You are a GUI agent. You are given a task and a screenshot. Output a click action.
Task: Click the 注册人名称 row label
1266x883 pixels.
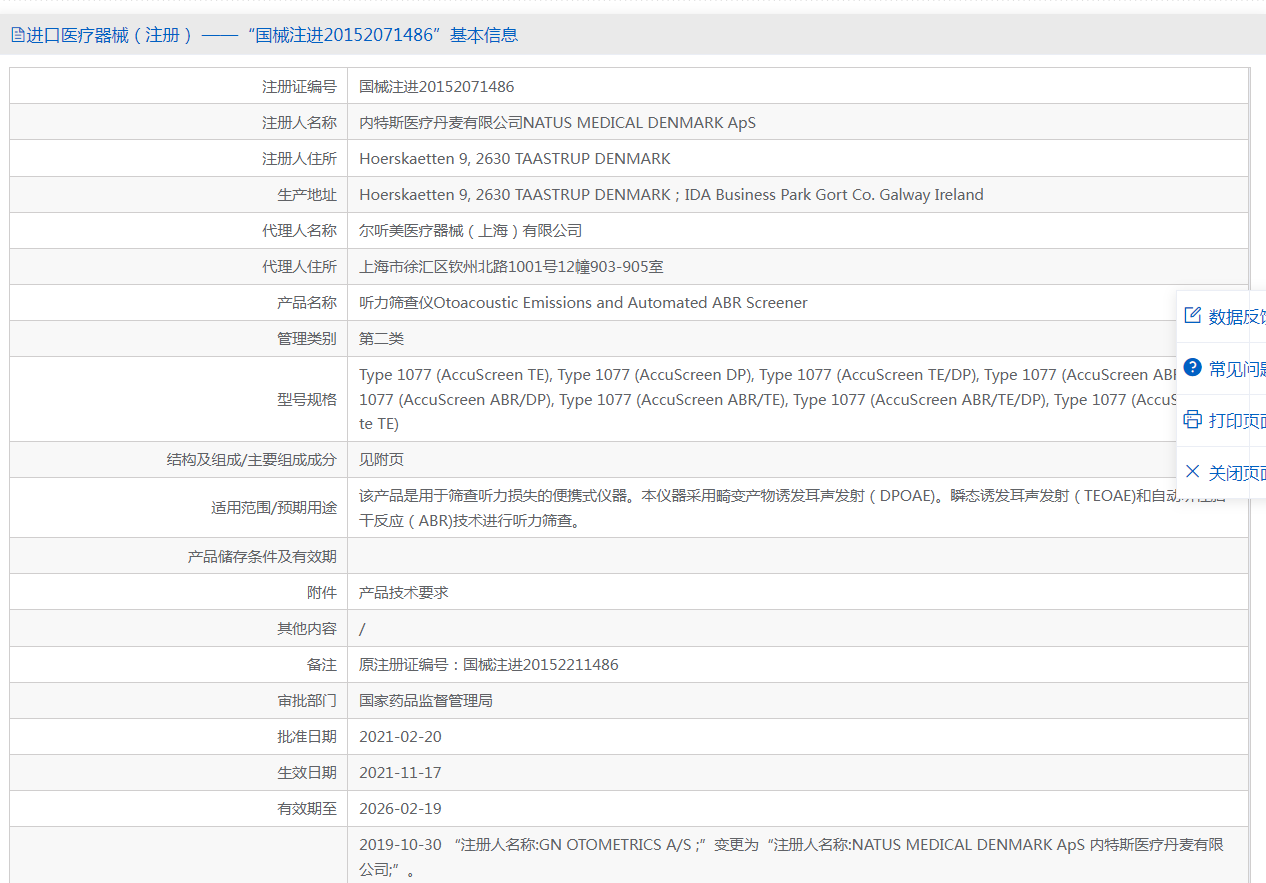299,123
